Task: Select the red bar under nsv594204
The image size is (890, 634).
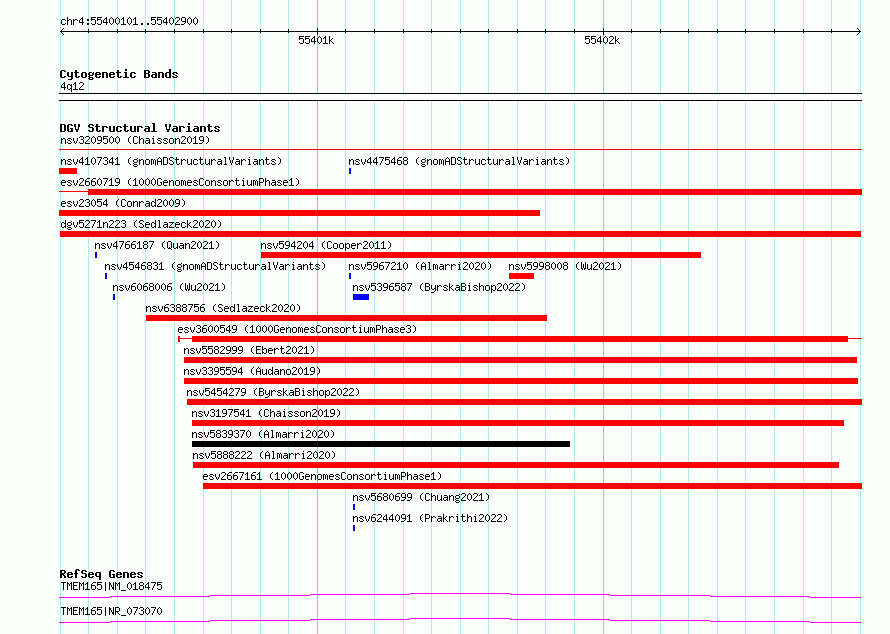Action: click(481, 255)
